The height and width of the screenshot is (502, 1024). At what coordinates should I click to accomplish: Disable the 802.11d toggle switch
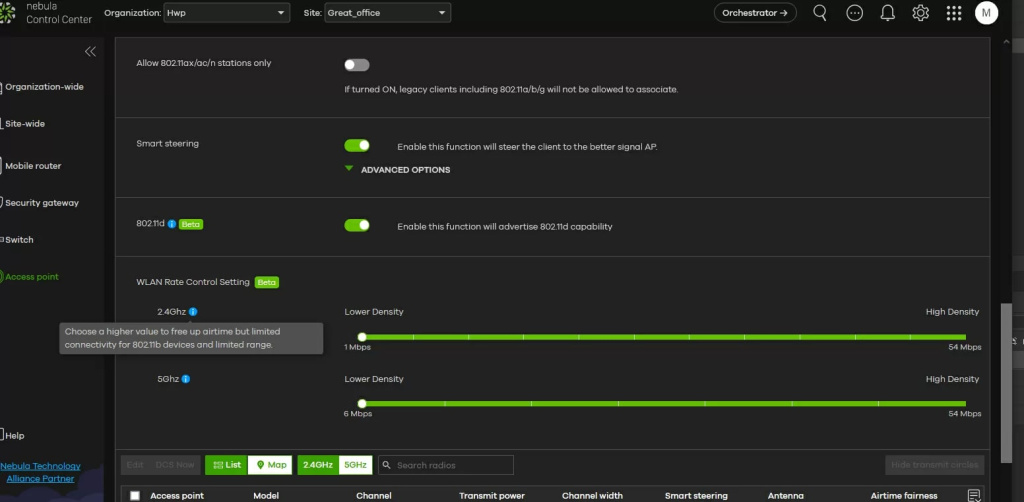357,226
